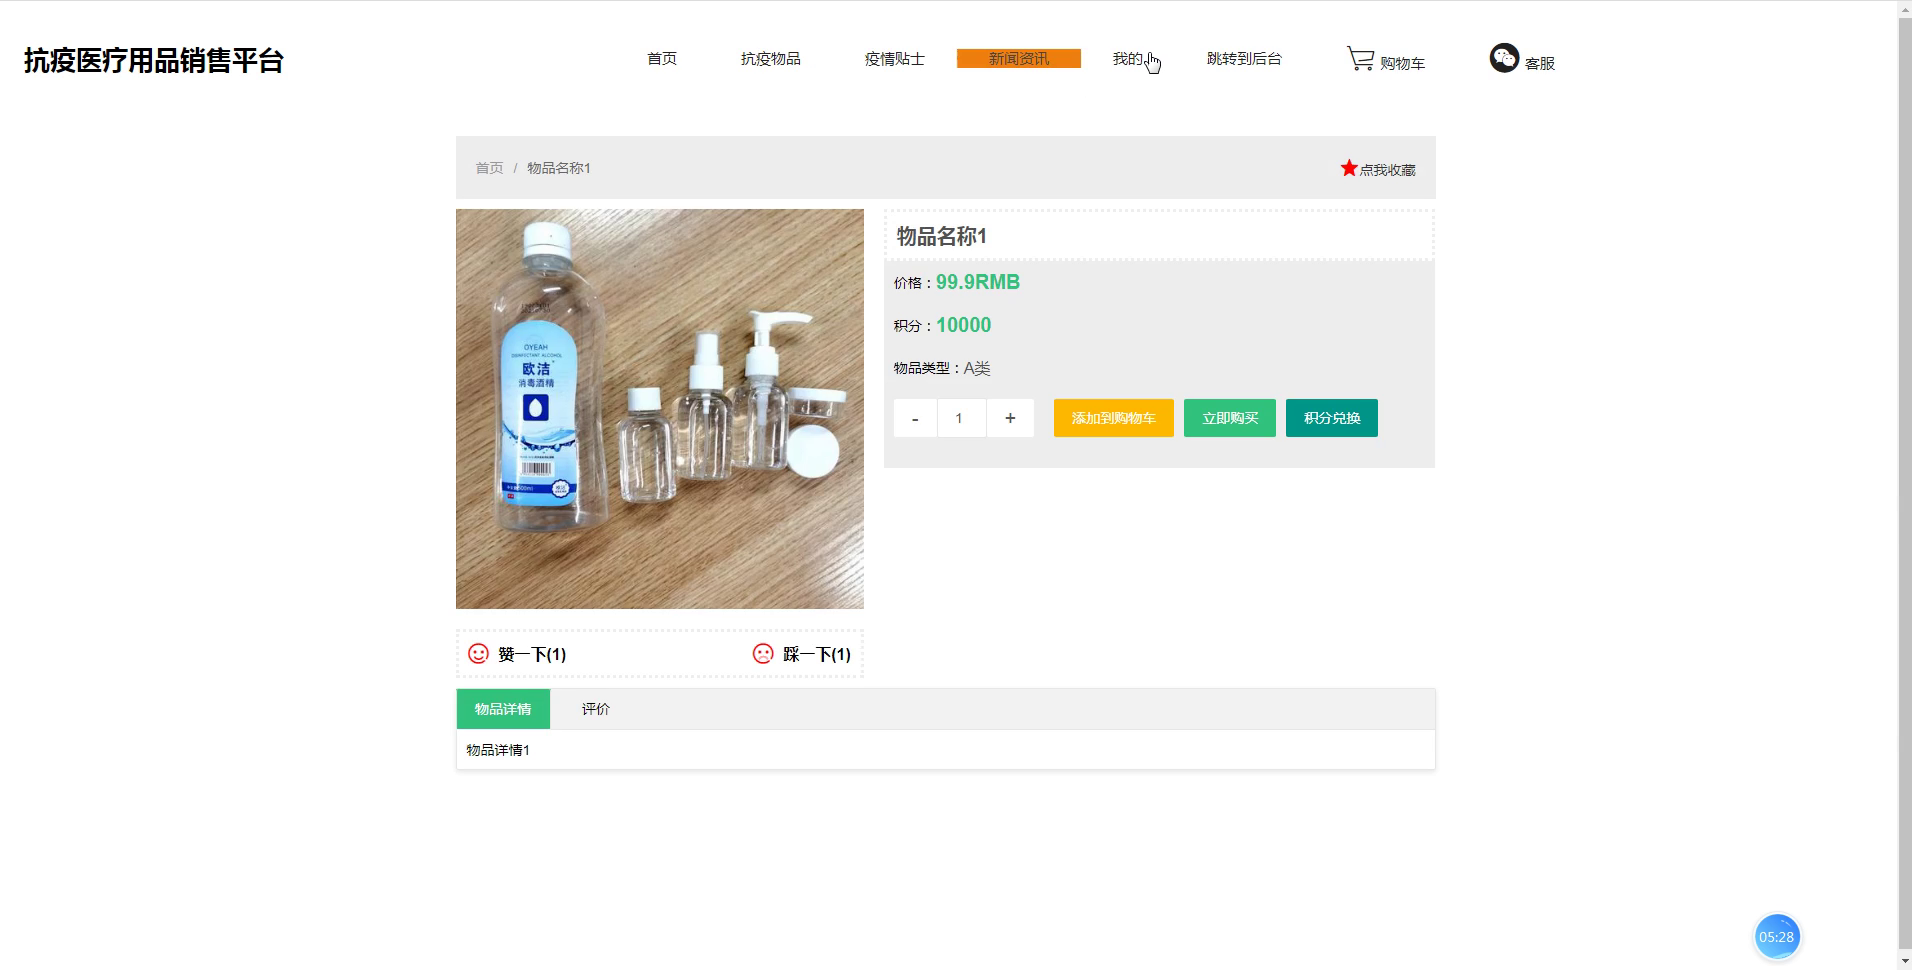Viewport: 1912px width, 970px height.
Task: Click the 10000 points value
Action: tap(964, 325)
